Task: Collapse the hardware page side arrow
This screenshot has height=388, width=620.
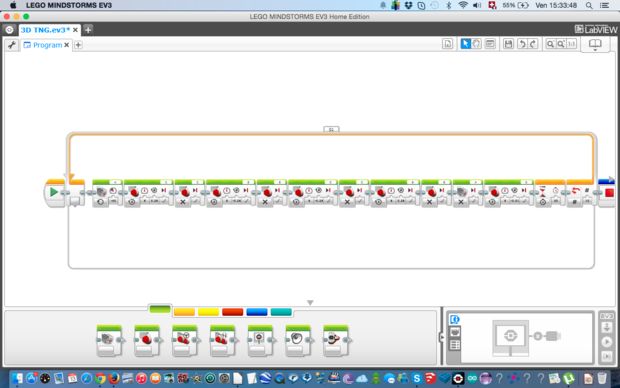Action: (x=442, y=337)
